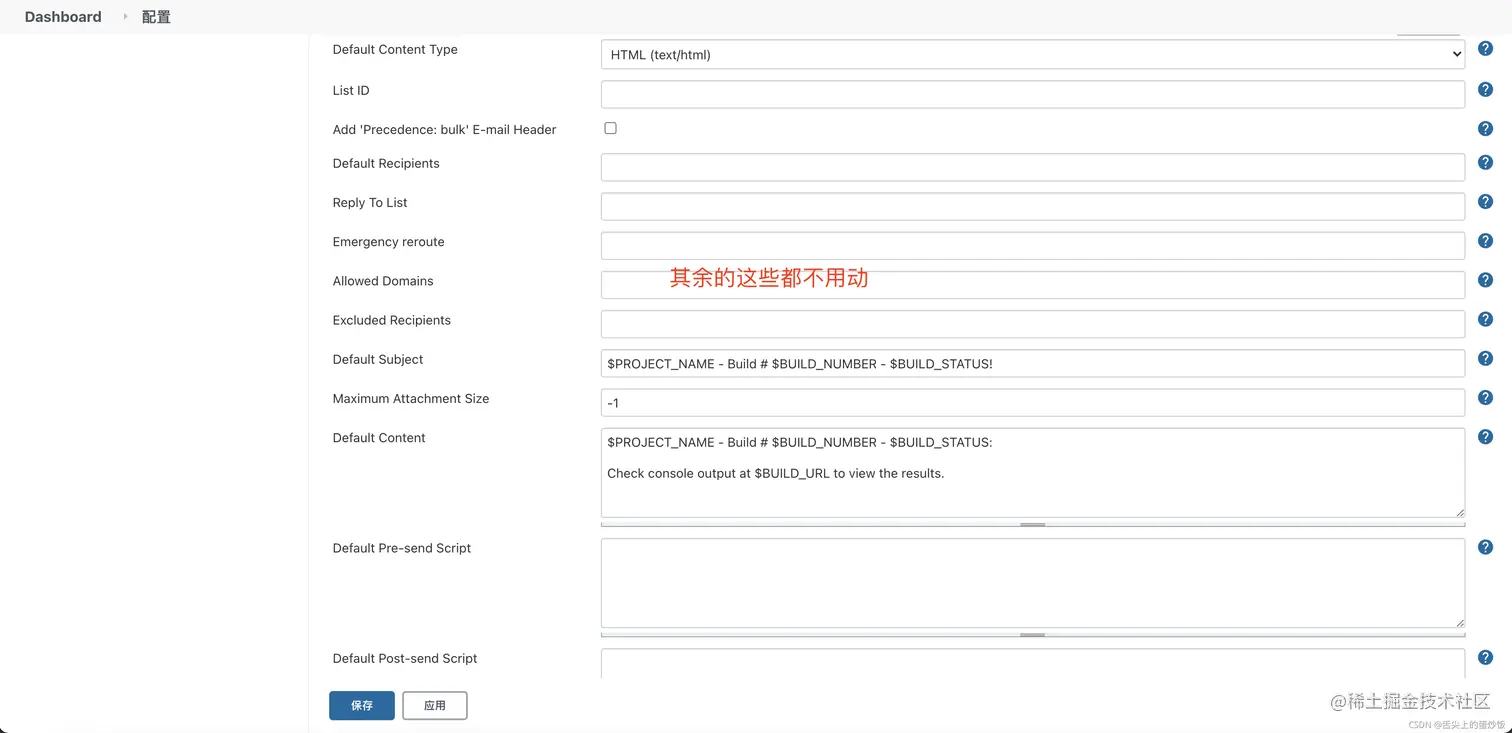Open Default Content Type dropdown

[1033, 55]
